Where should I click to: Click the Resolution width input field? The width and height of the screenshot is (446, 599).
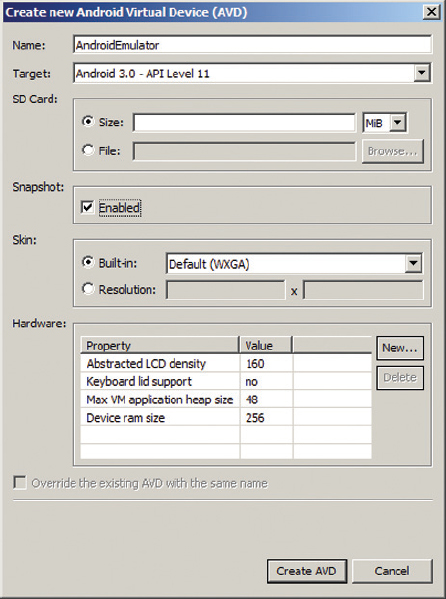(x=226, y=290)
